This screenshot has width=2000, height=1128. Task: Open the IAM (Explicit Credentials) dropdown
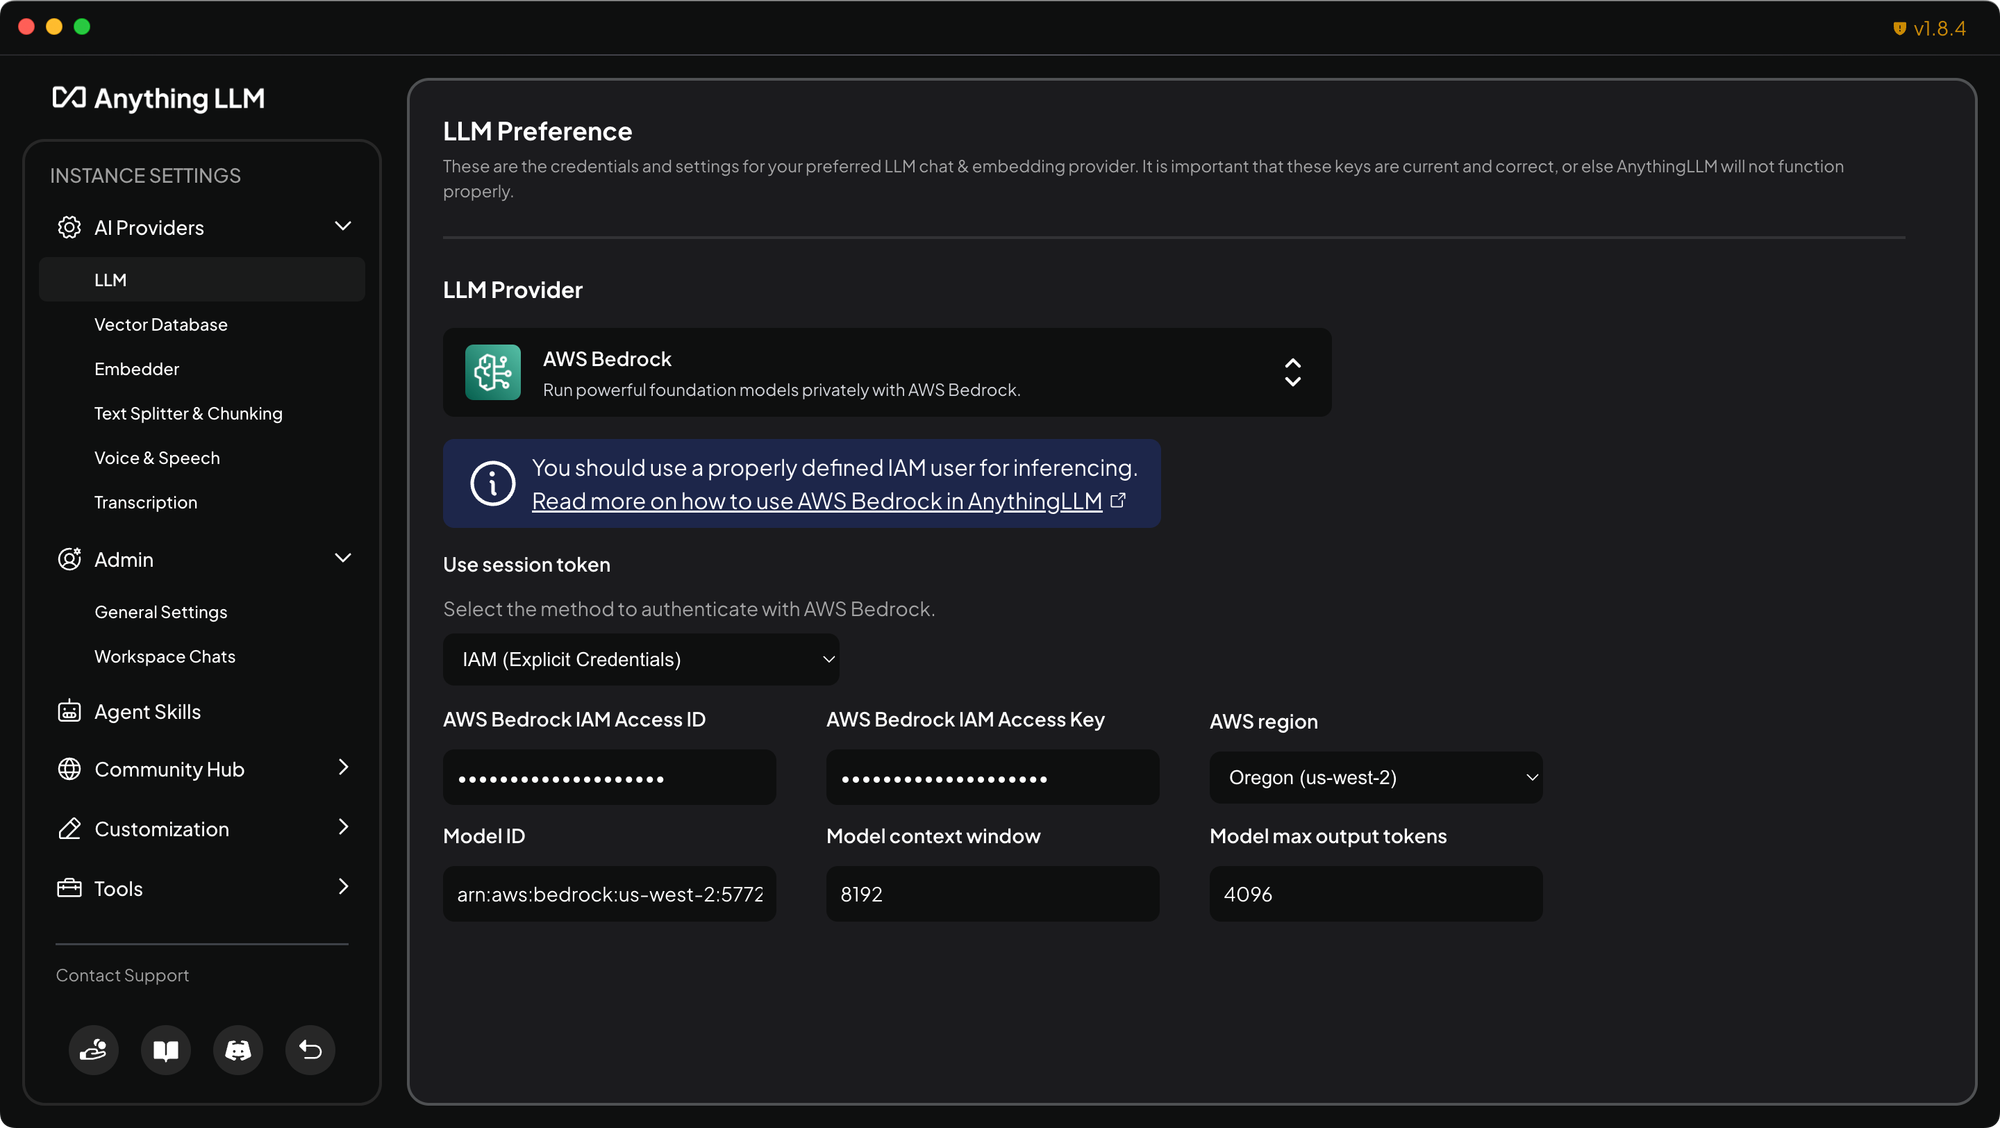[641, 659]
